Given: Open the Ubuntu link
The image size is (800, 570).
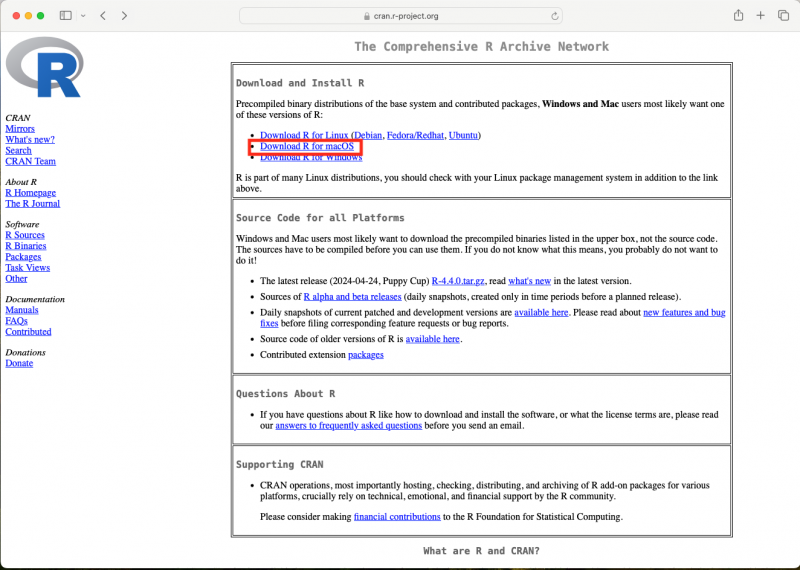Looking at the screenshot, I should tap(463, 135).
